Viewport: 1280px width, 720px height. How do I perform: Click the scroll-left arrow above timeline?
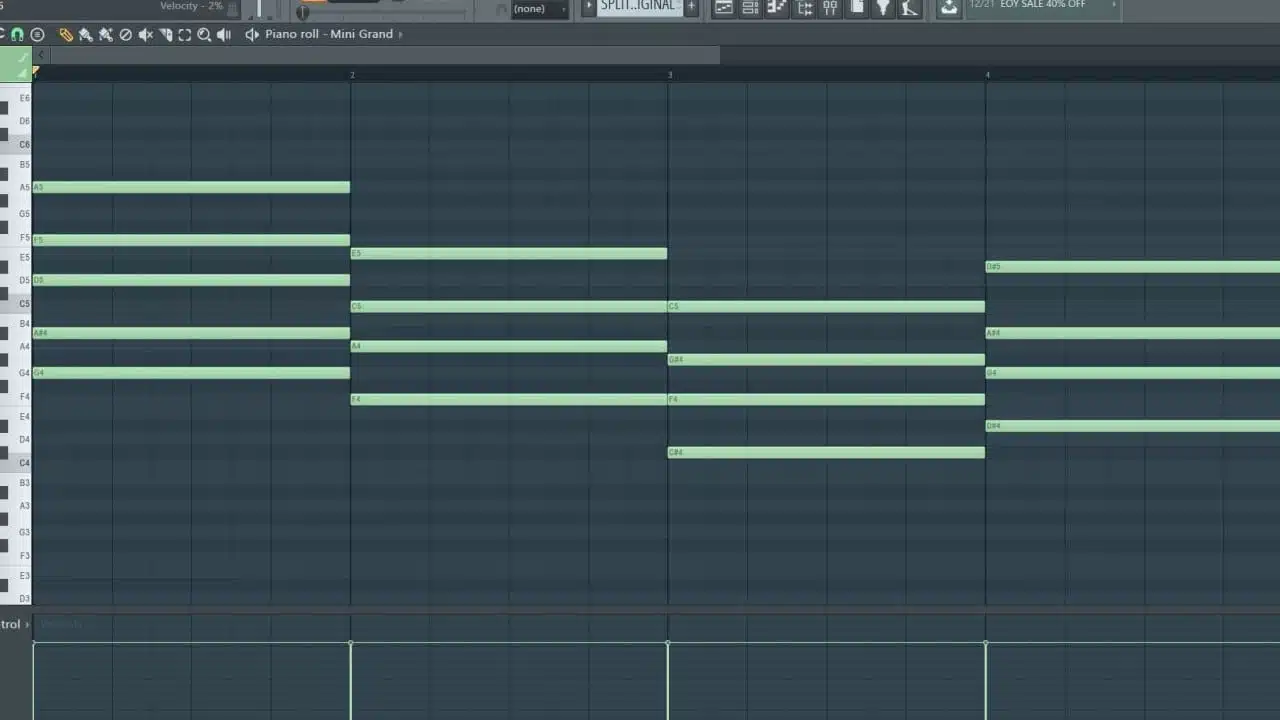pyautogui.click(x=41, y=55)
